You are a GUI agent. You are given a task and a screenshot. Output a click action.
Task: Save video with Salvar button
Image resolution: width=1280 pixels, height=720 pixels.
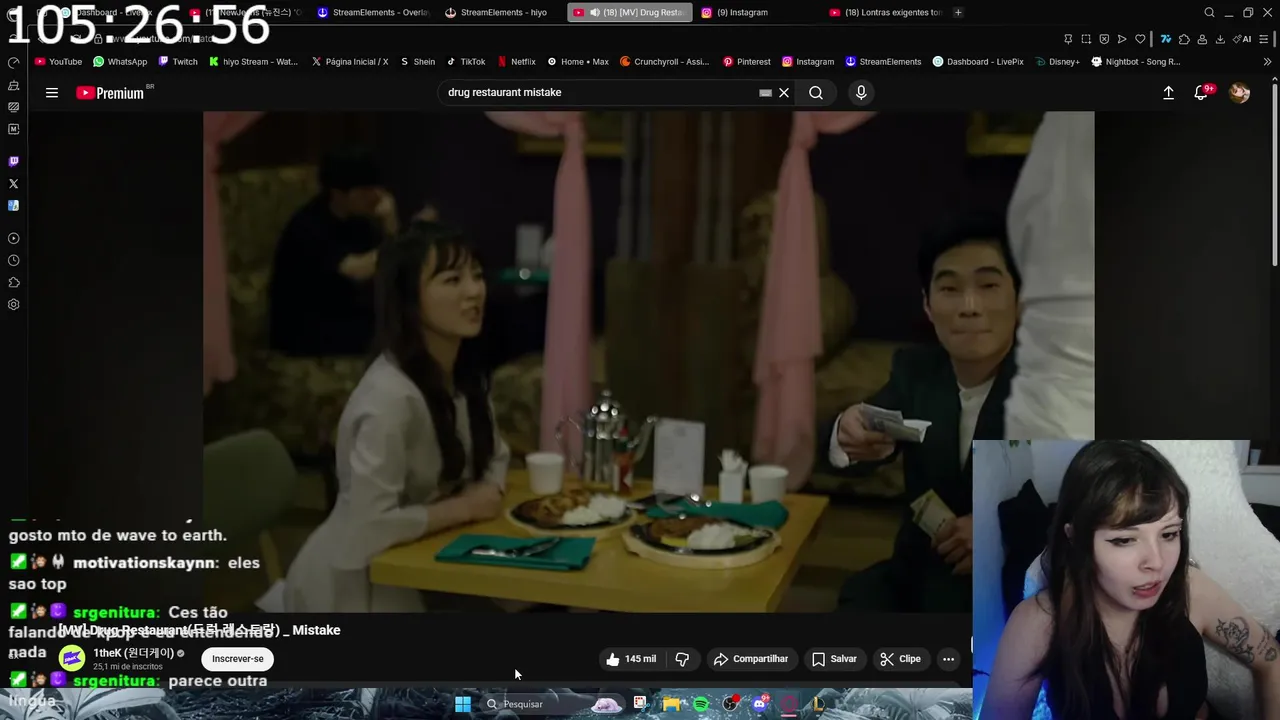(834, 659)
